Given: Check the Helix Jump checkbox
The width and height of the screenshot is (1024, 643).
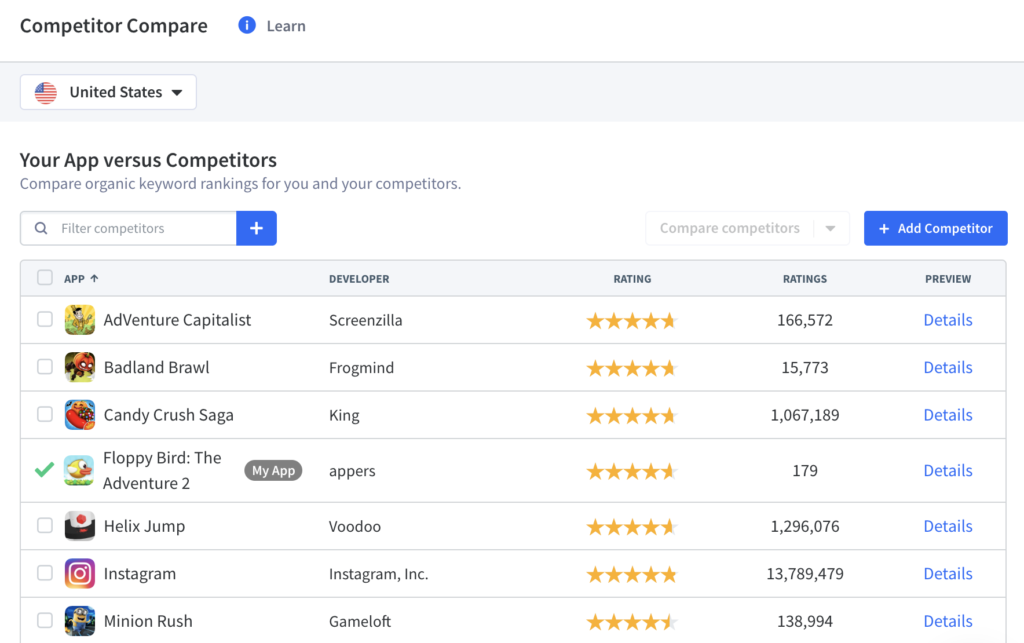Looking at the screenshot, I should point(45,525).
